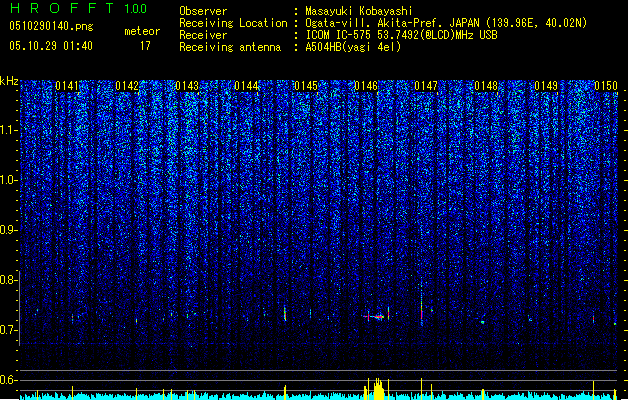Click the 0146 time marker
The width and height of the screenshot is (629, 400).
point(366,86)
